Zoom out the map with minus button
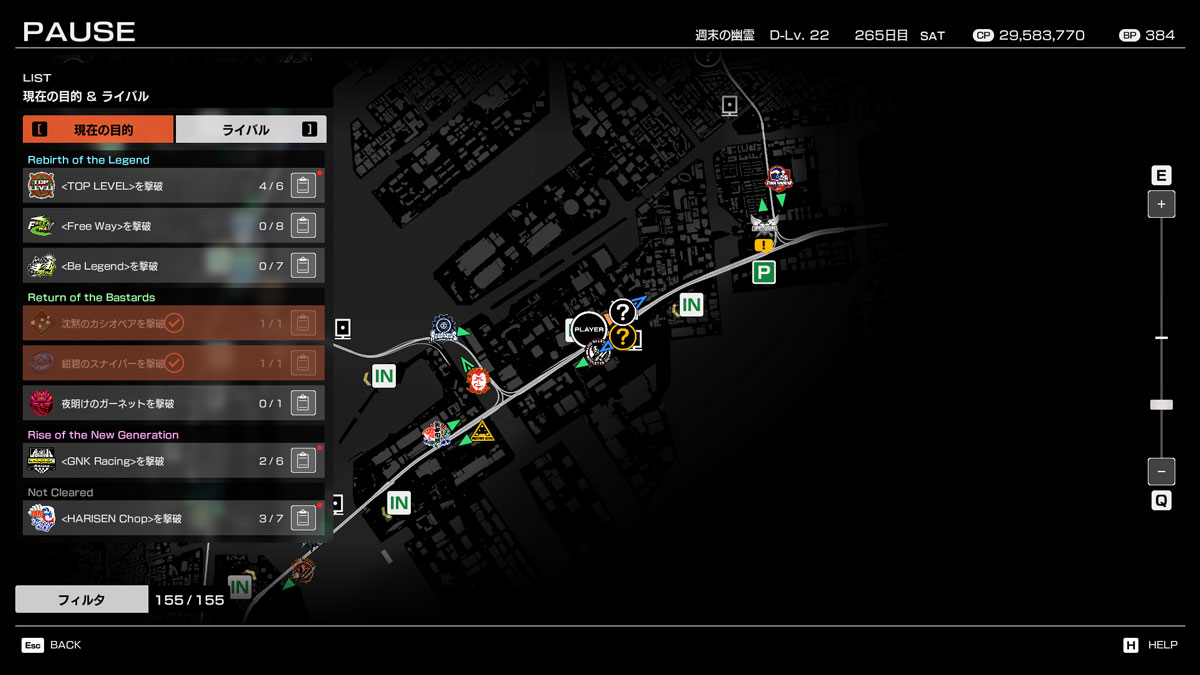This screenshot has width=1200, height=675. 1161,471
